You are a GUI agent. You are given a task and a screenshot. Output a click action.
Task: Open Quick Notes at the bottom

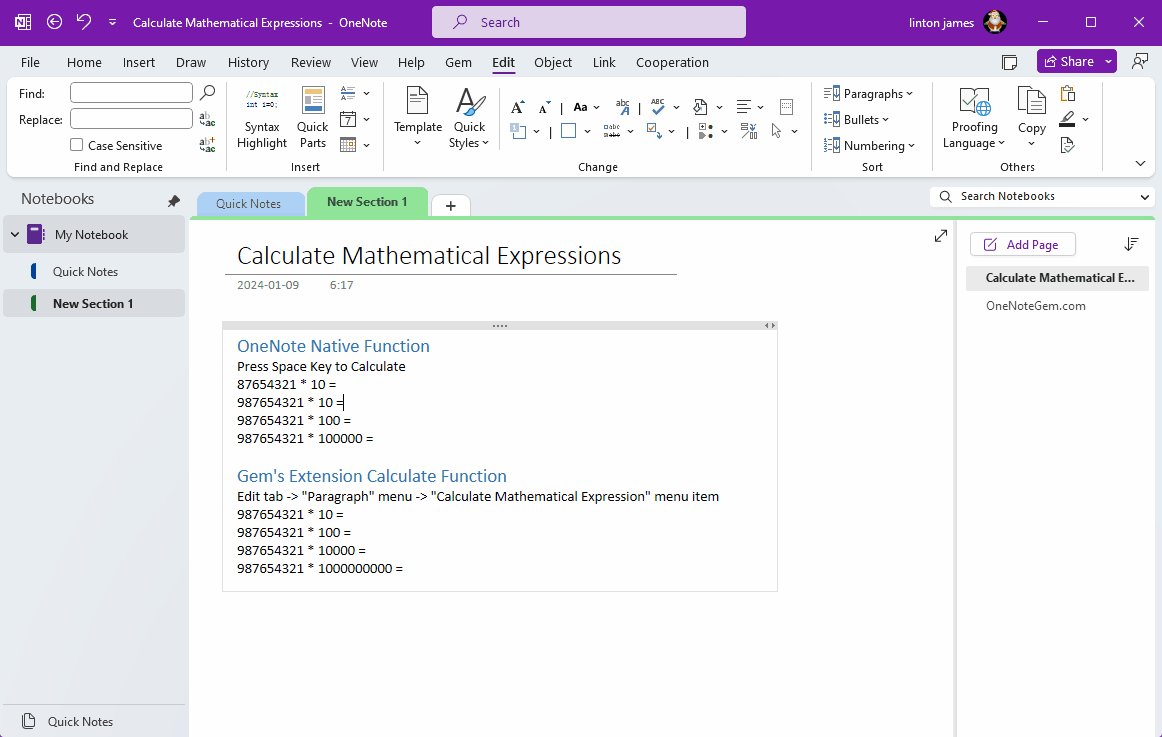80,721
